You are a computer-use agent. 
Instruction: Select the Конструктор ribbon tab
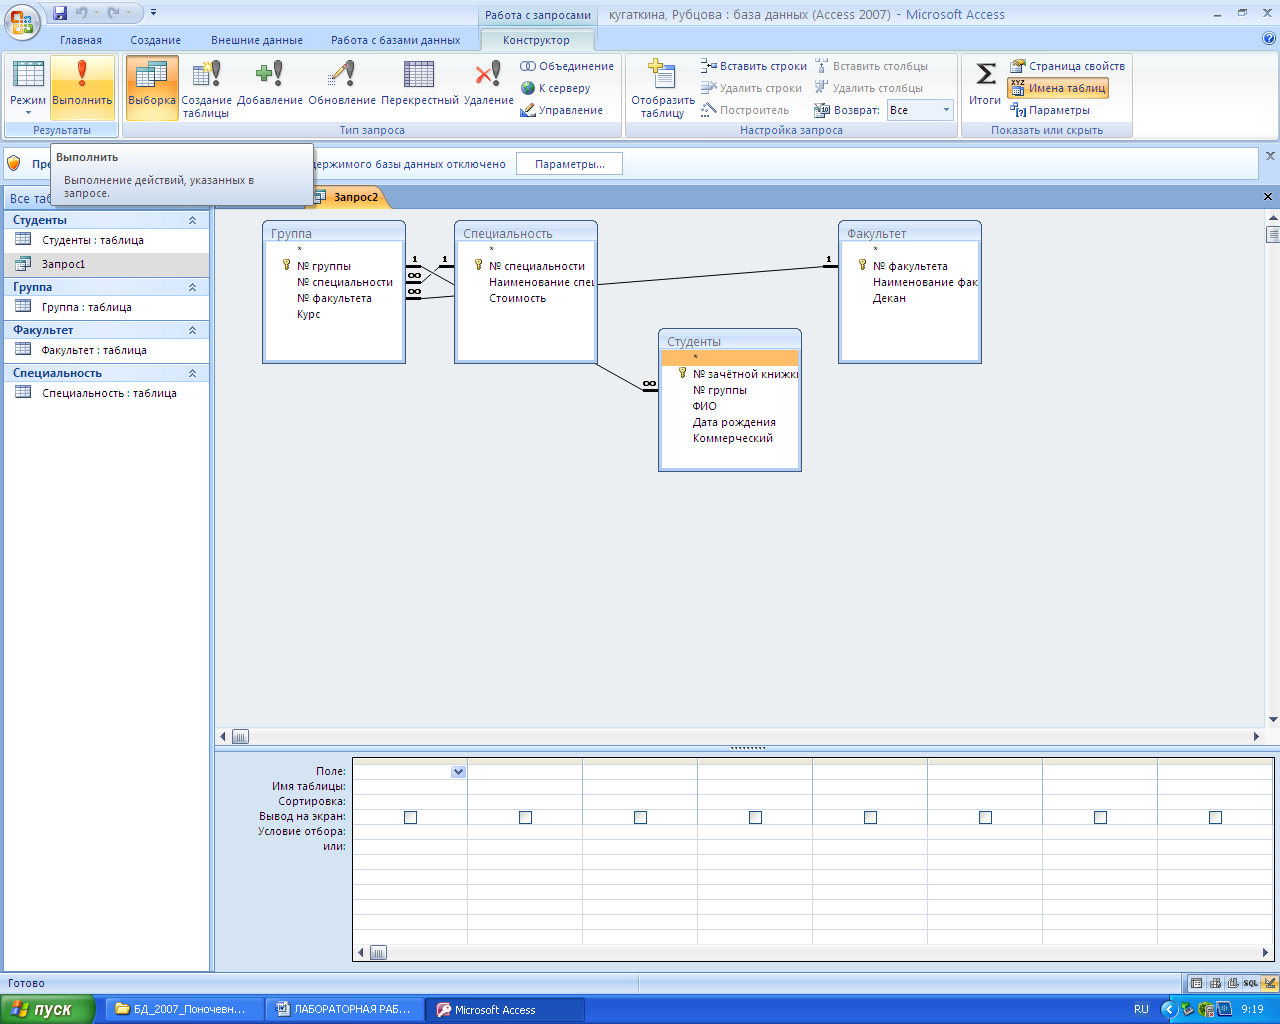[537, 40]
